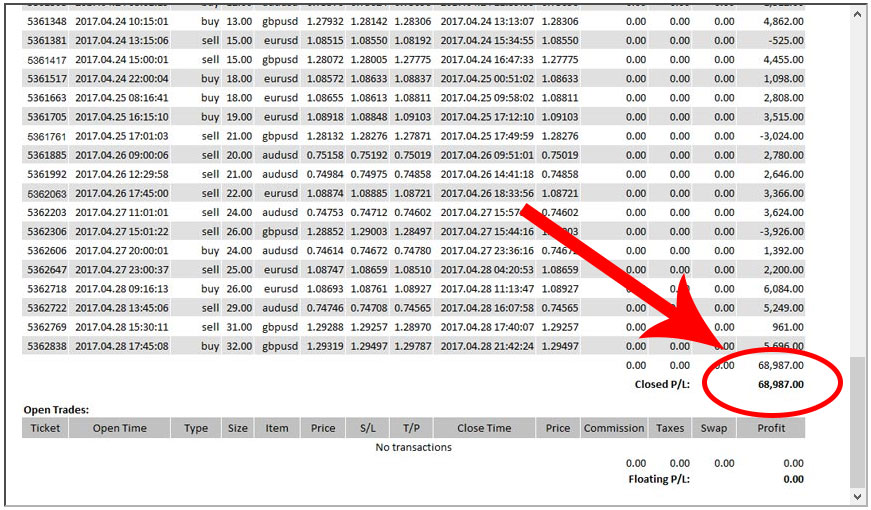Click Profit column header
The image size is (871, 510).
(771, 428)
